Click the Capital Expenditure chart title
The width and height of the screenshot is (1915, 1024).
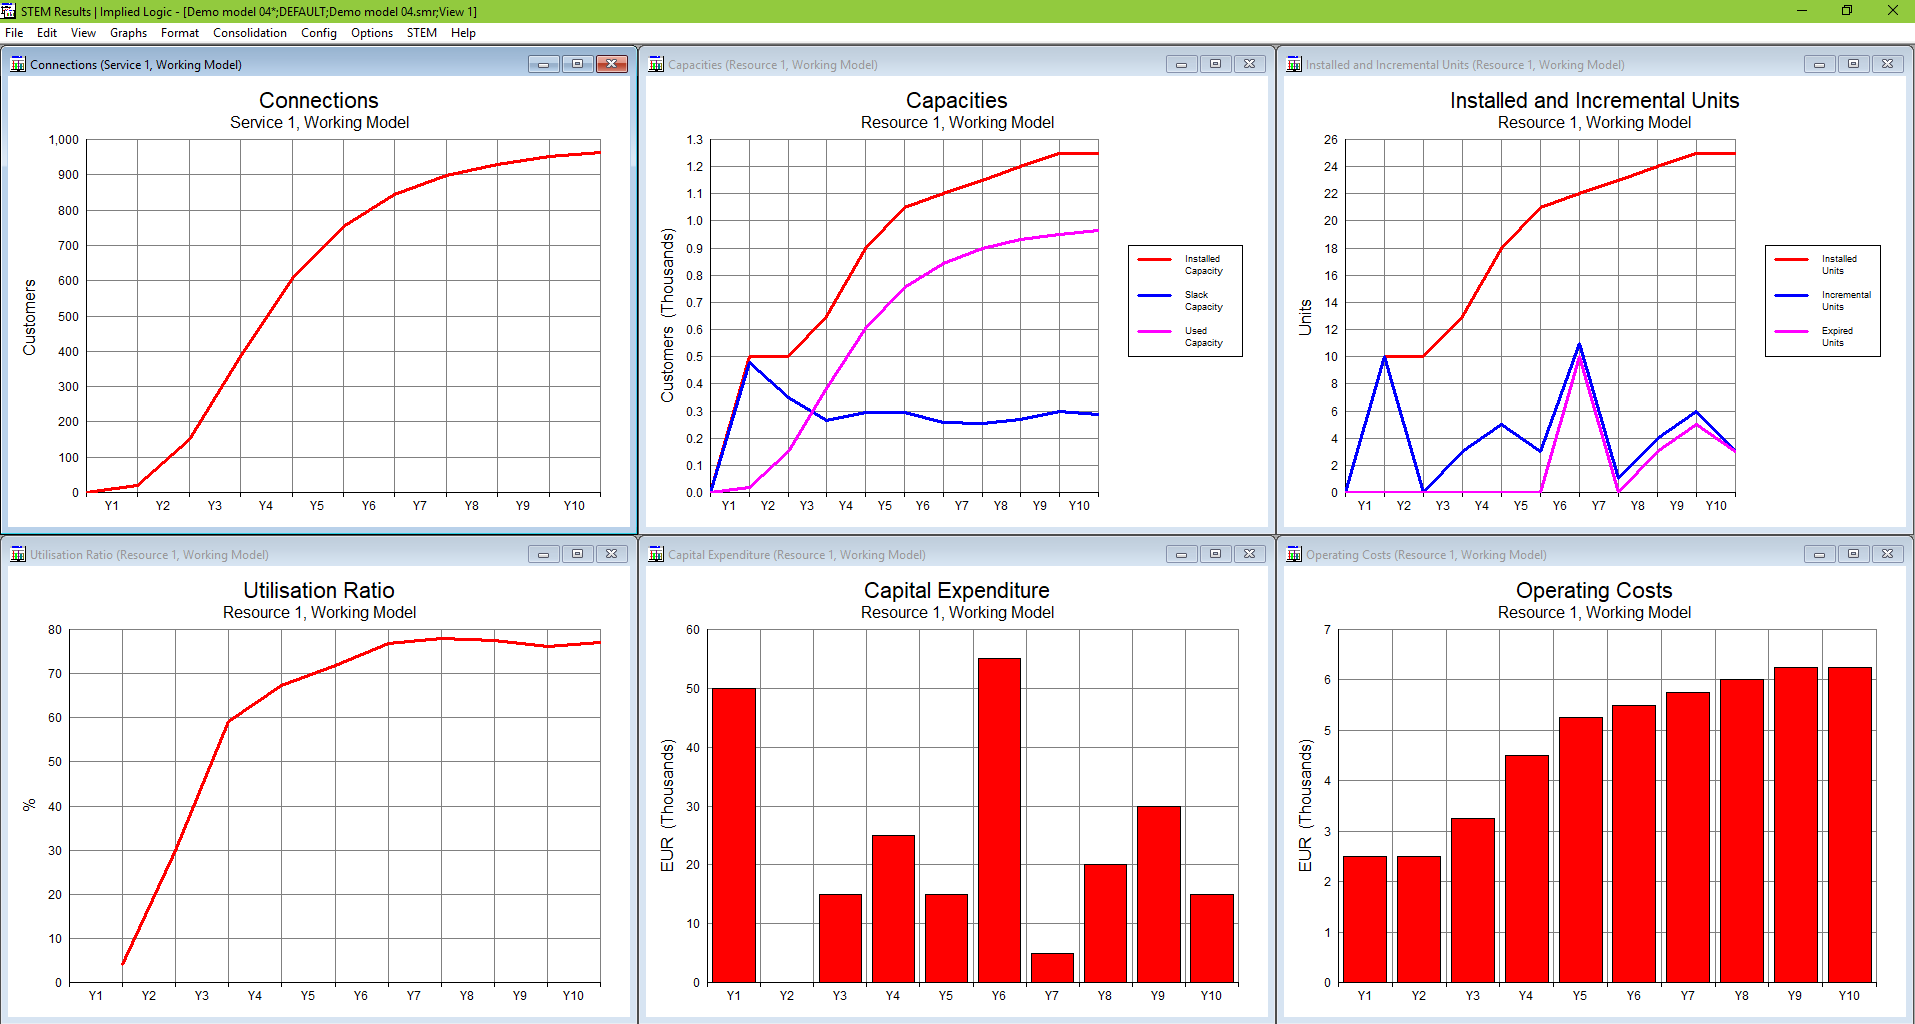pos(956,591)
